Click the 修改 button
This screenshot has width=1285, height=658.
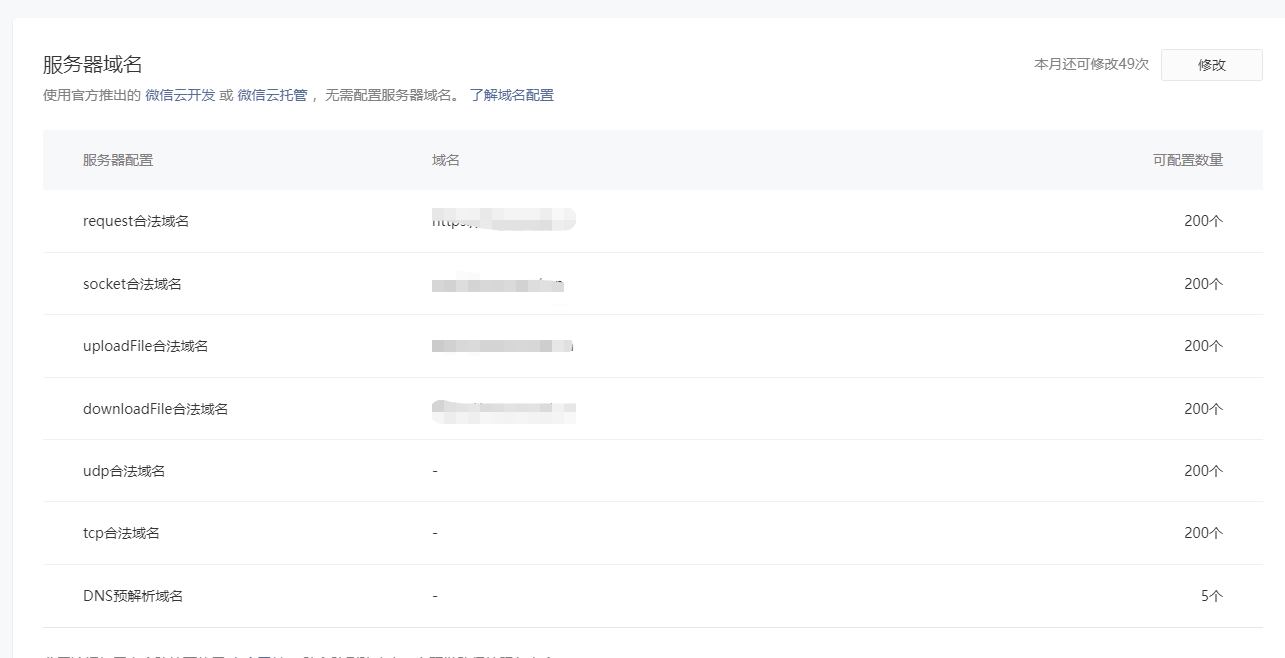[x=1211, y=65]
